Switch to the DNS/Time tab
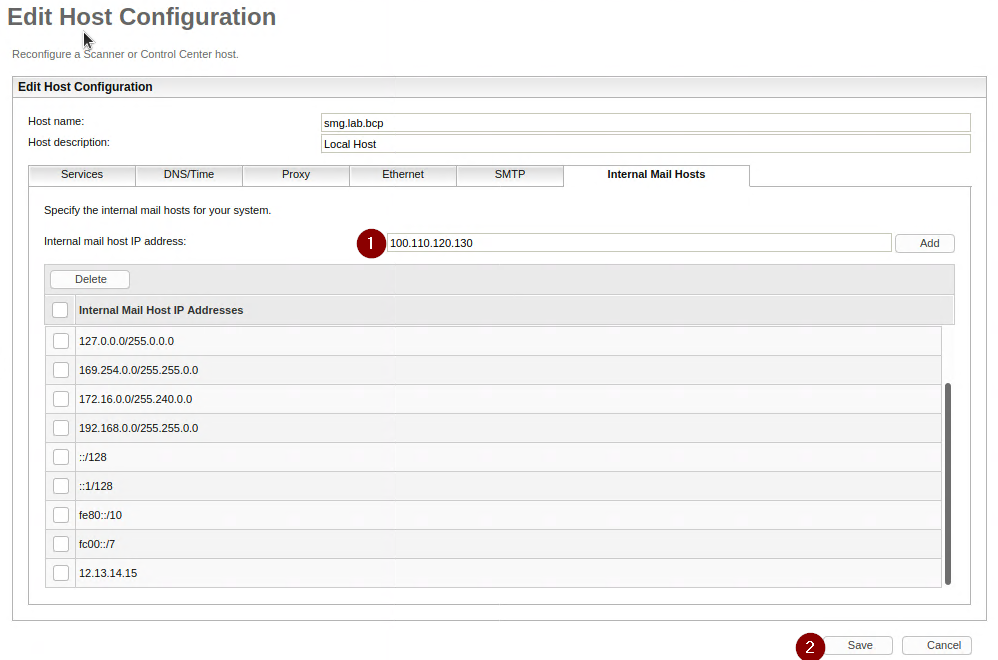This screenshot has height=660, width=998. coord(189,175)
